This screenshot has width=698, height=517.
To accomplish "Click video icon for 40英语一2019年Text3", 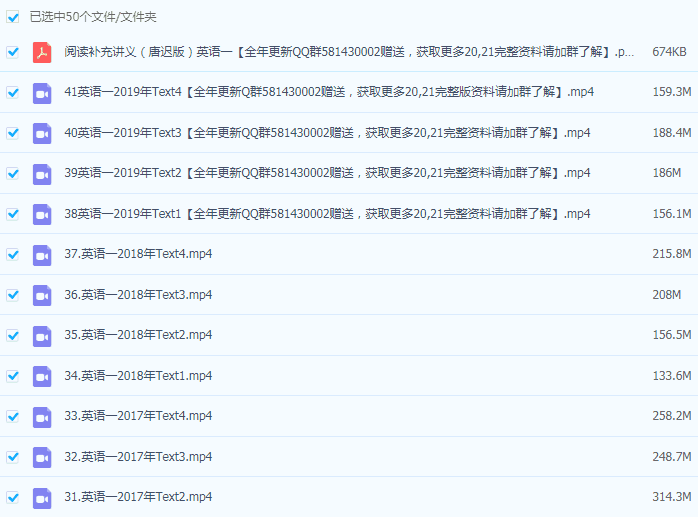I will [41, 133].
